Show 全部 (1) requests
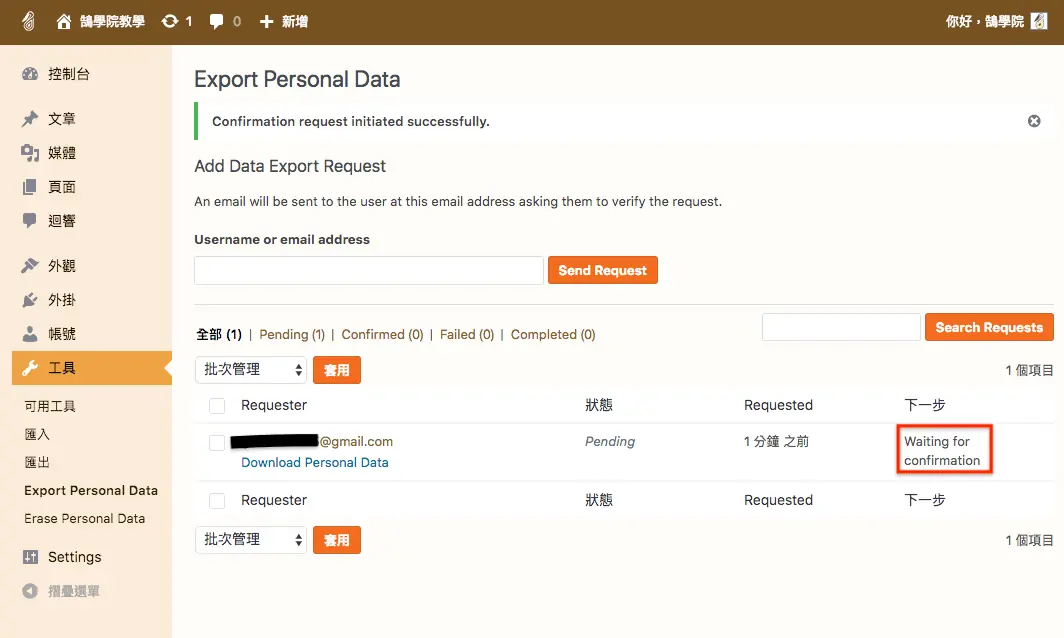 tap(218, 335)
